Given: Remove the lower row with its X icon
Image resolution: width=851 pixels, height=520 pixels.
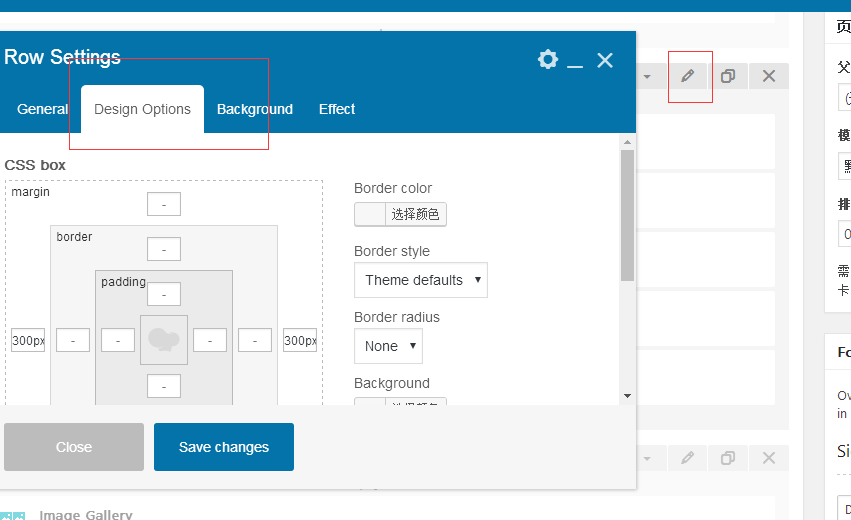Looking at the screenshot, I should click(769, 458).
